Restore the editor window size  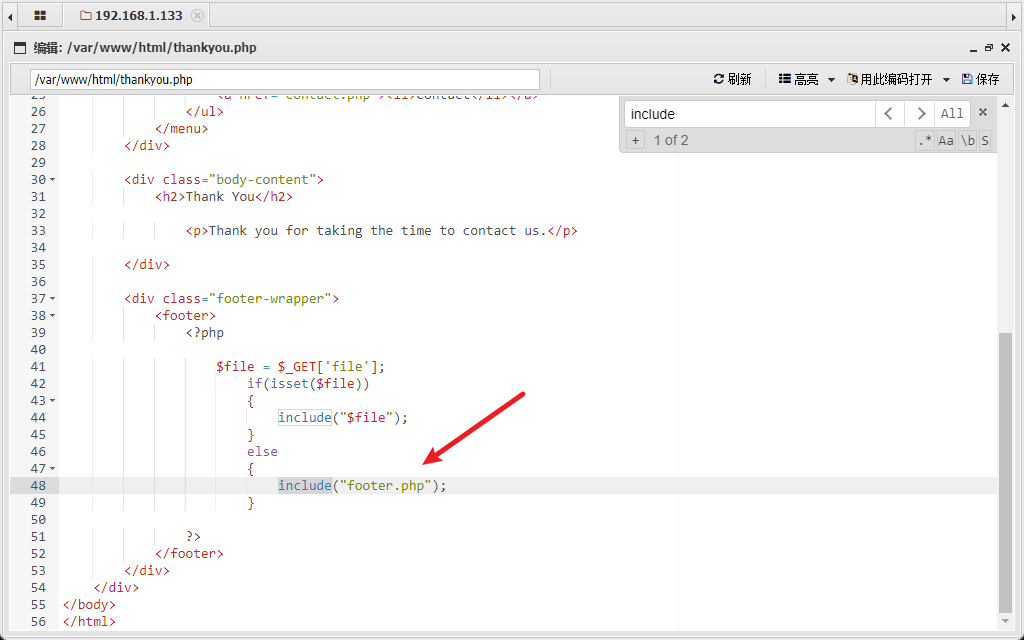[989, 48]
